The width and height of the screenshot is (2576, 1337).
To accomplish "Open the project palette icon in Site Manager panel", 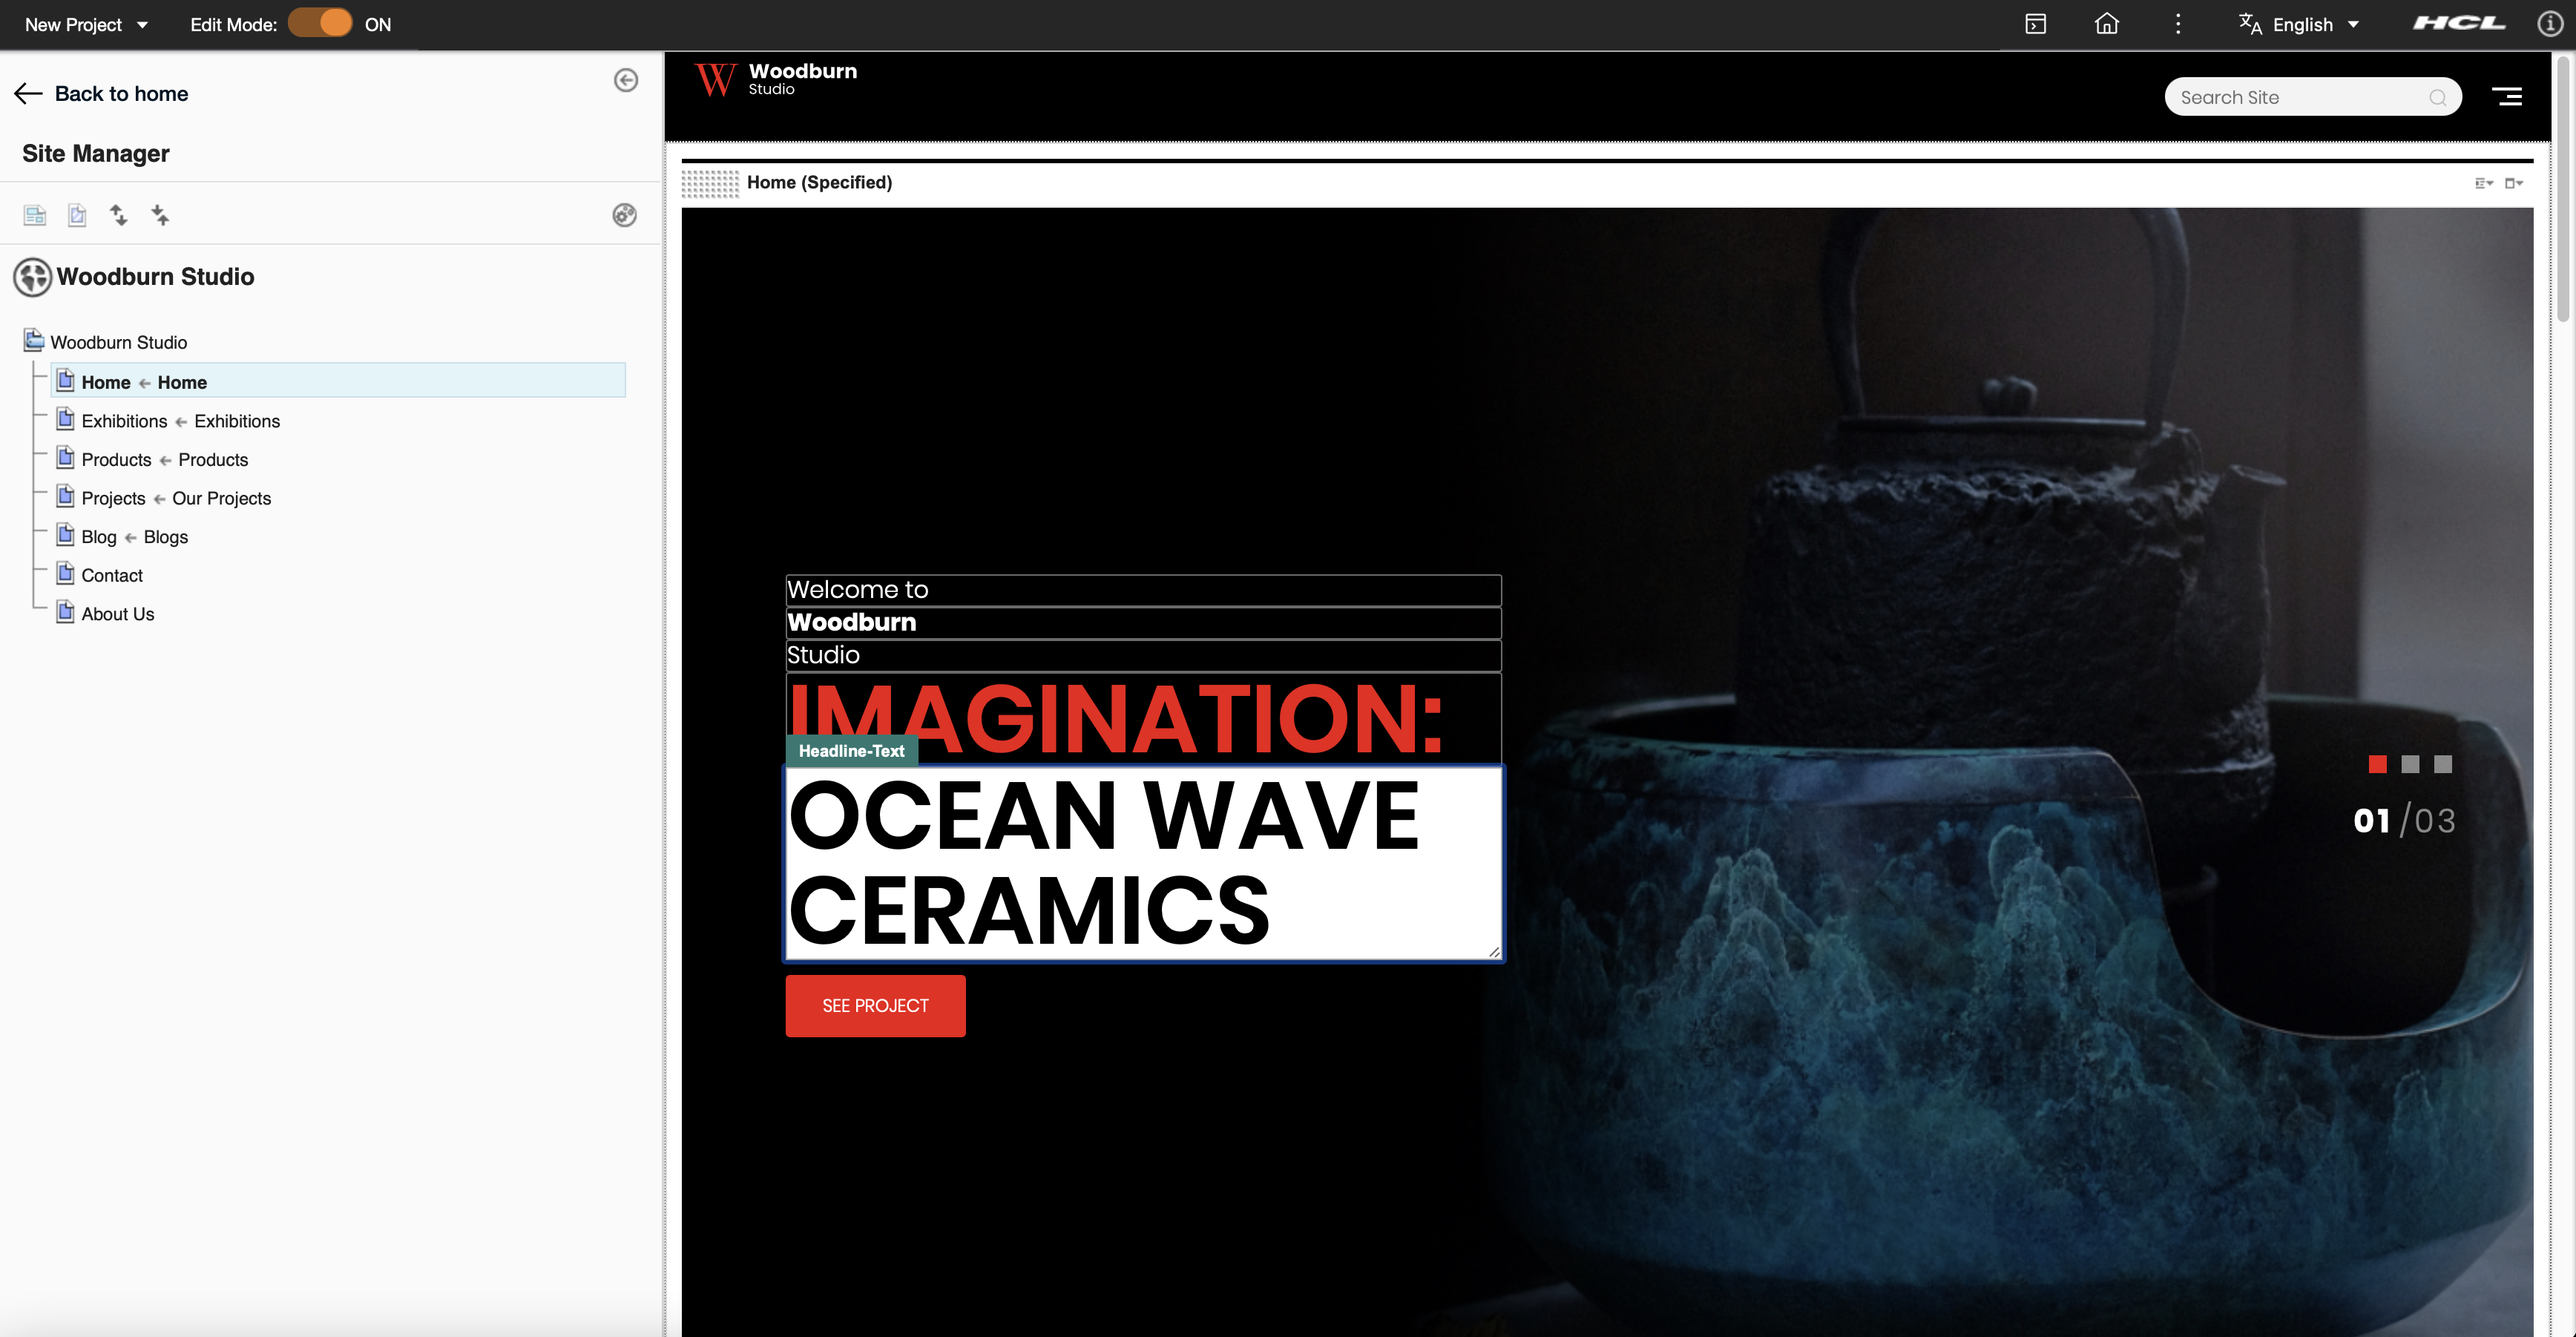I will pyautogui.click(x=625, y=215).
